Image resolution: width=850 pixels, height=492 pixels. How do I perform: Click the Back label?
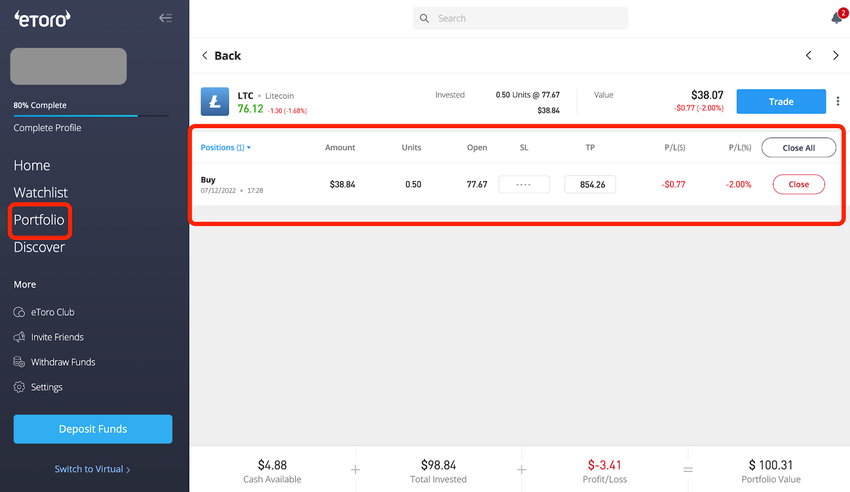tap(228, 55)
